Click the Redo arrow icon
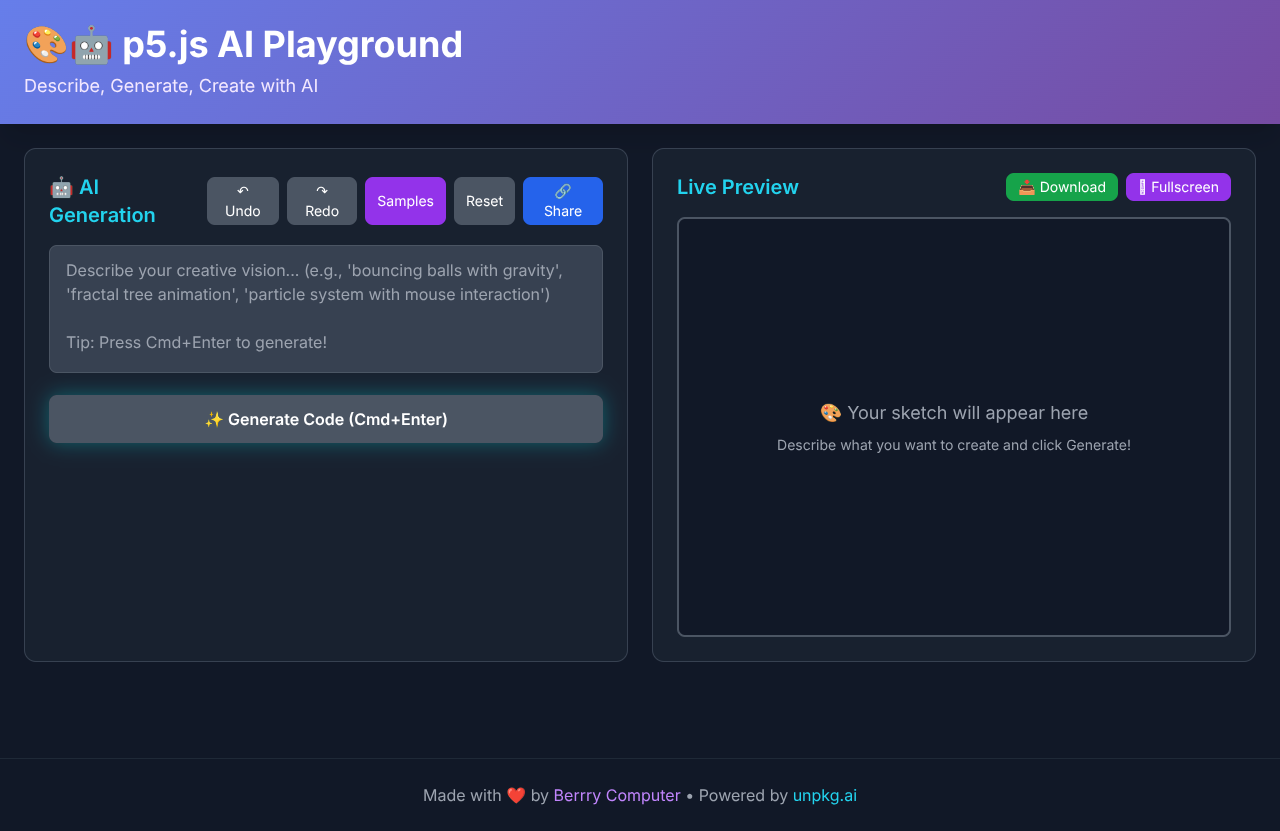The width and height of the screenshot is (1280, 831). [322, 191]
